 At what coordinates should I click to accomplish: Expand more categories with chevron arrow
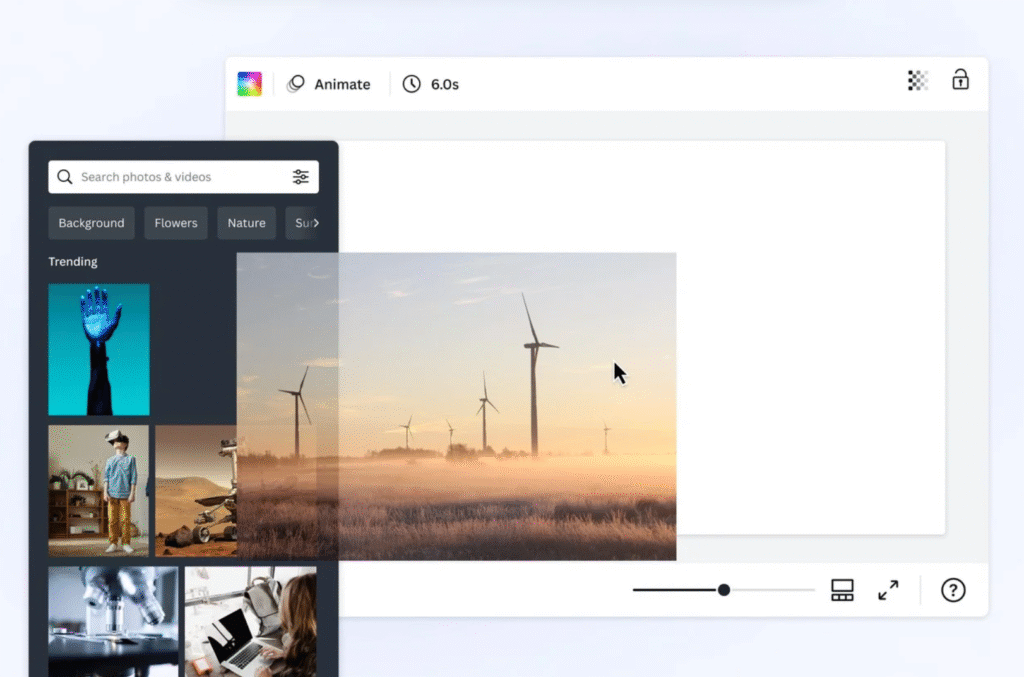pyautogui.click(x=315, y=223)
